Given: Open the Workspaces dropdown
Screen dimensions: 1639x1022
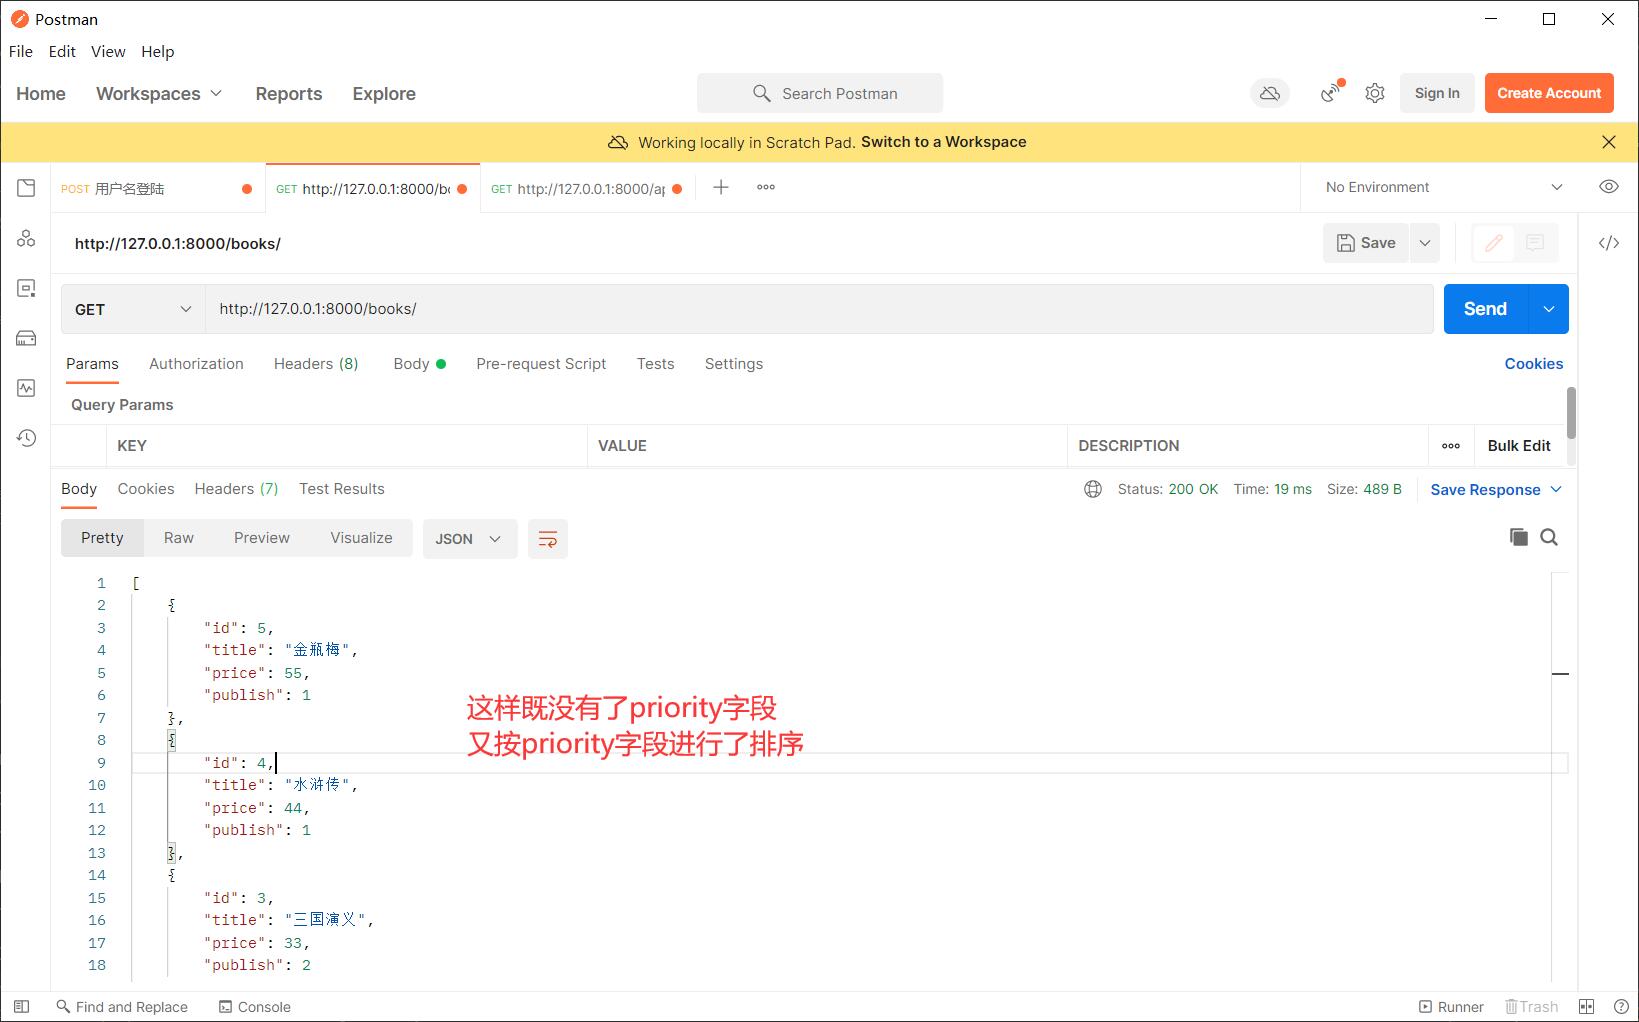Looking at the screenshot, I should coord(159,93).
